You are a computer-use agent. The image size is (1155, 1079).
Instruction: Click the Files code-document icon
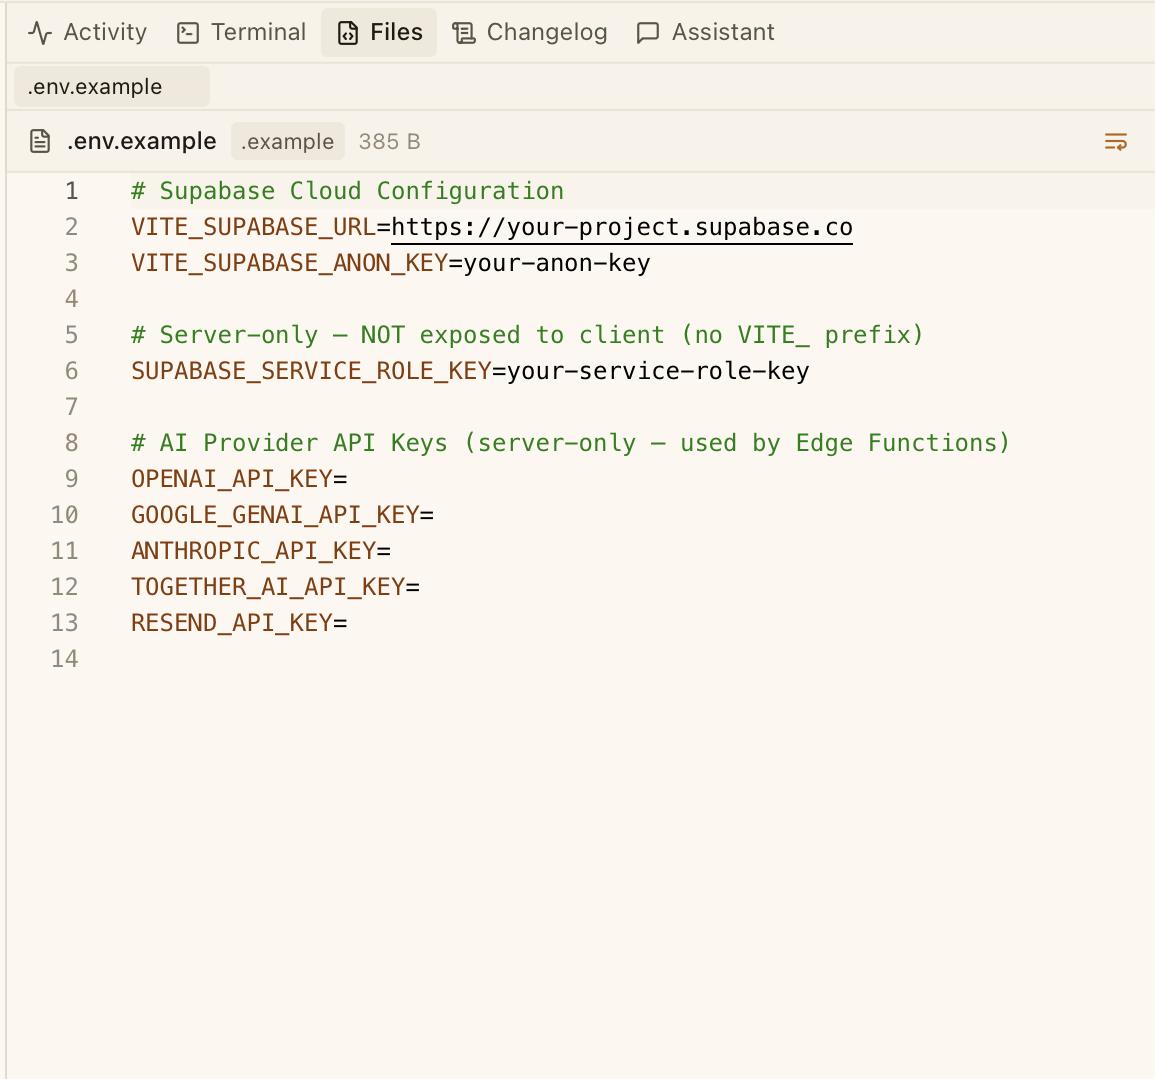[348, 33]
